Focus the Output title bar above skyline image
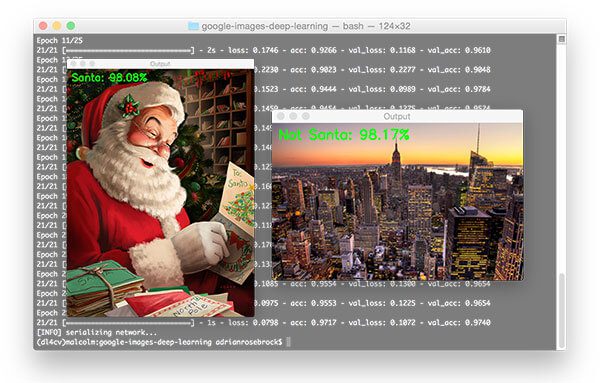The image size is (600, 383). 397,116
